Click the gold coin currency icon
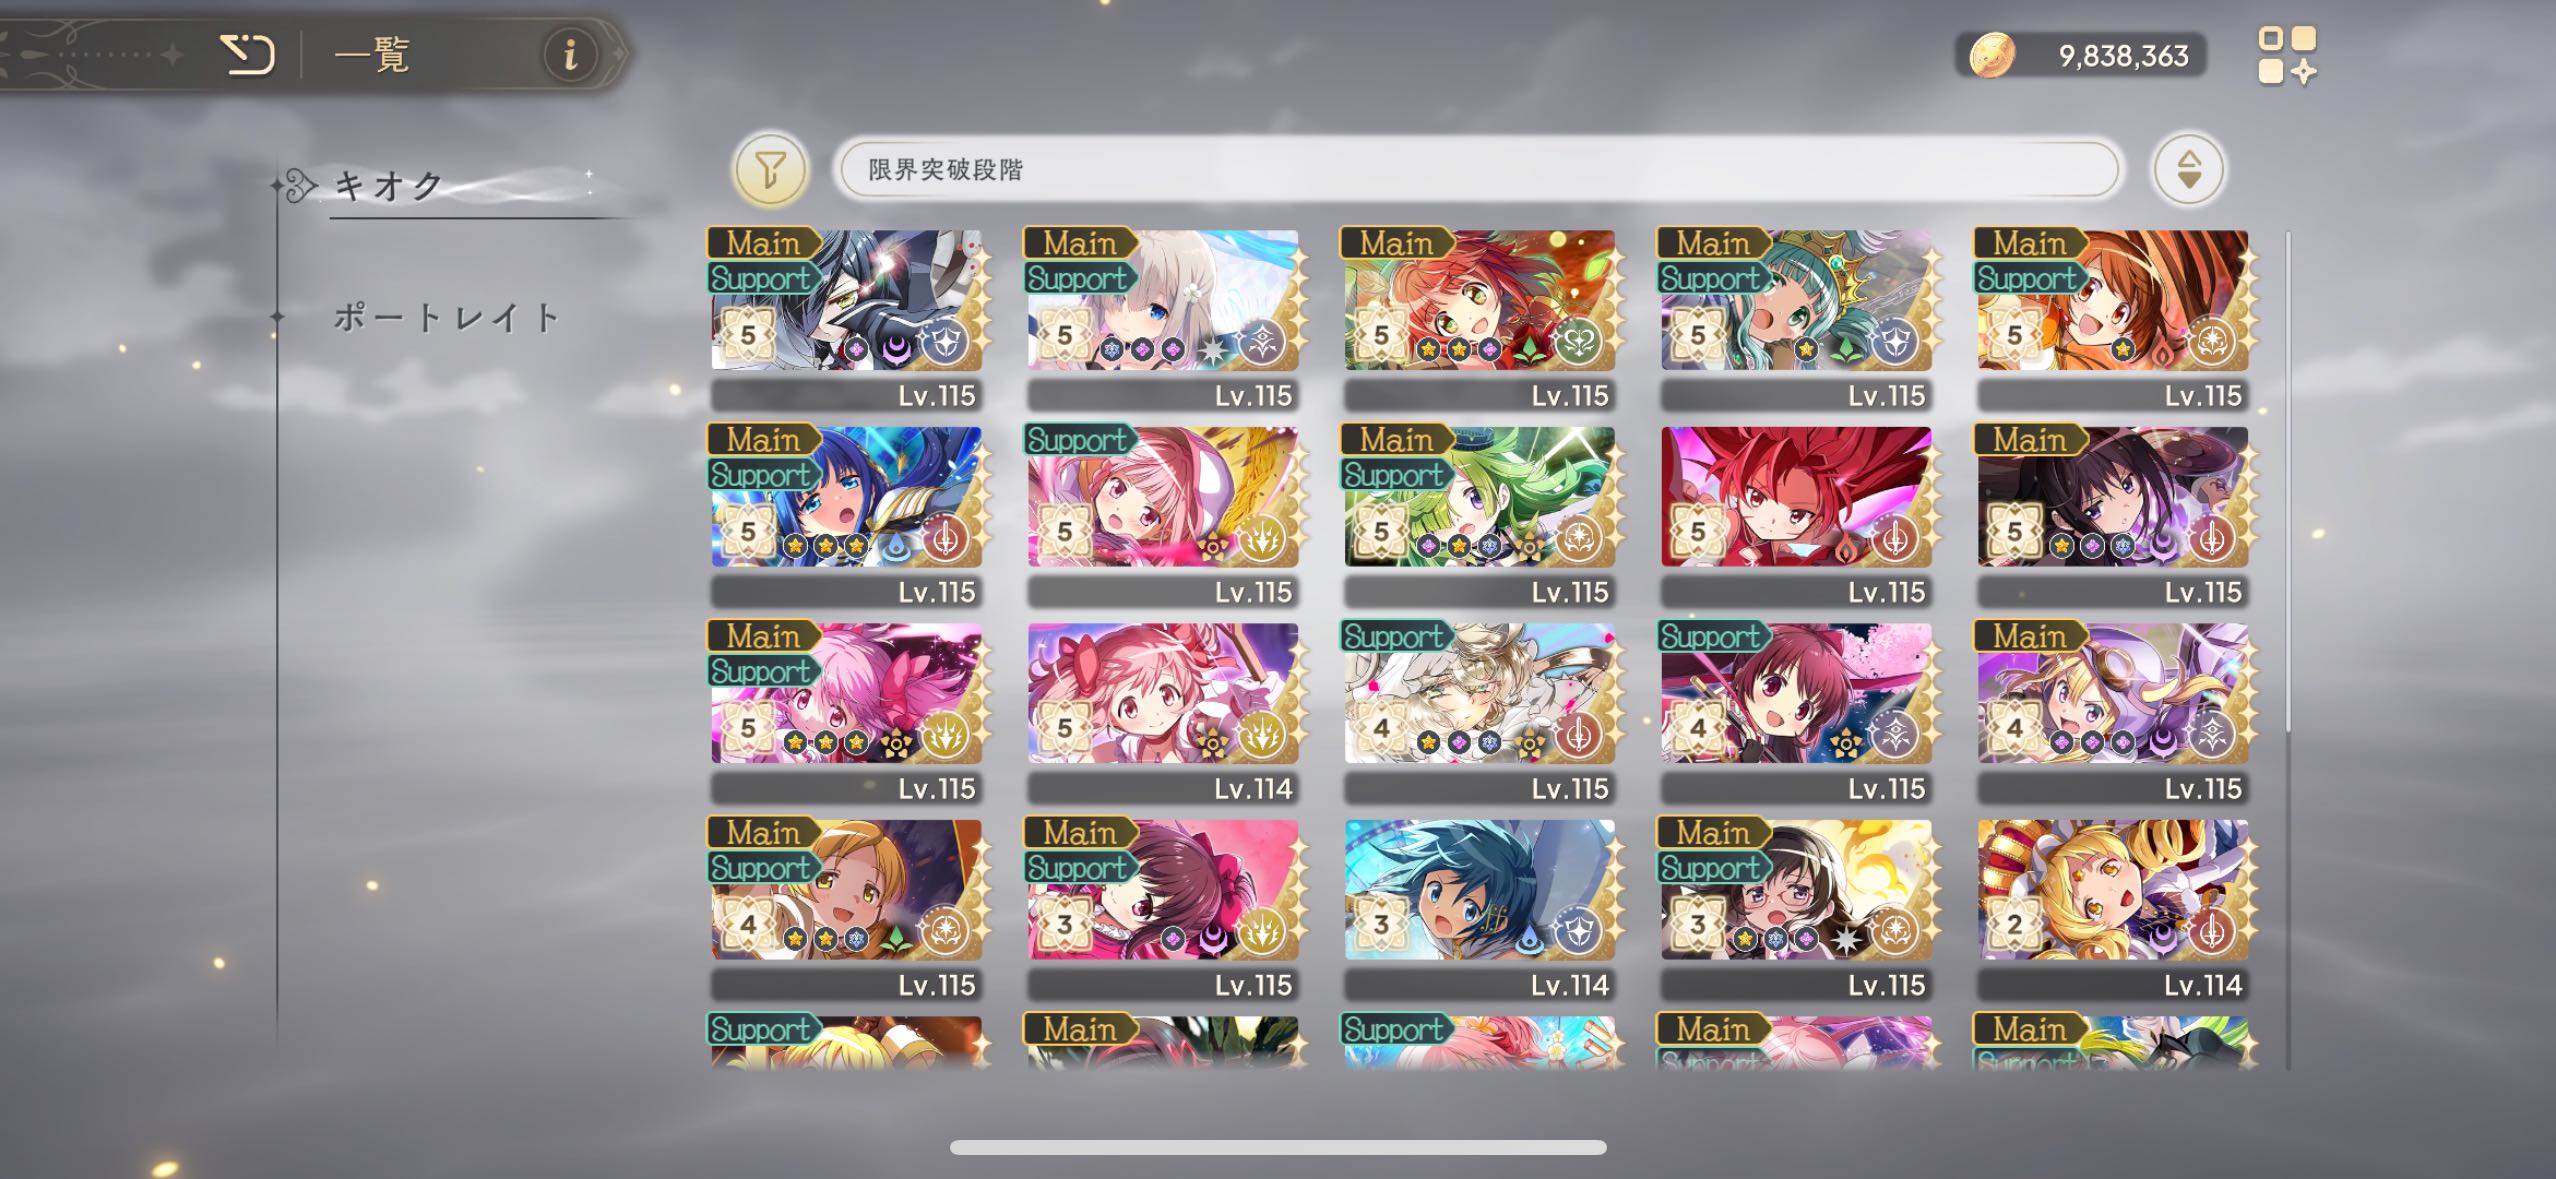Screen dimensions: 2556x1179 pyautogui.click(x=1992, y=55)
